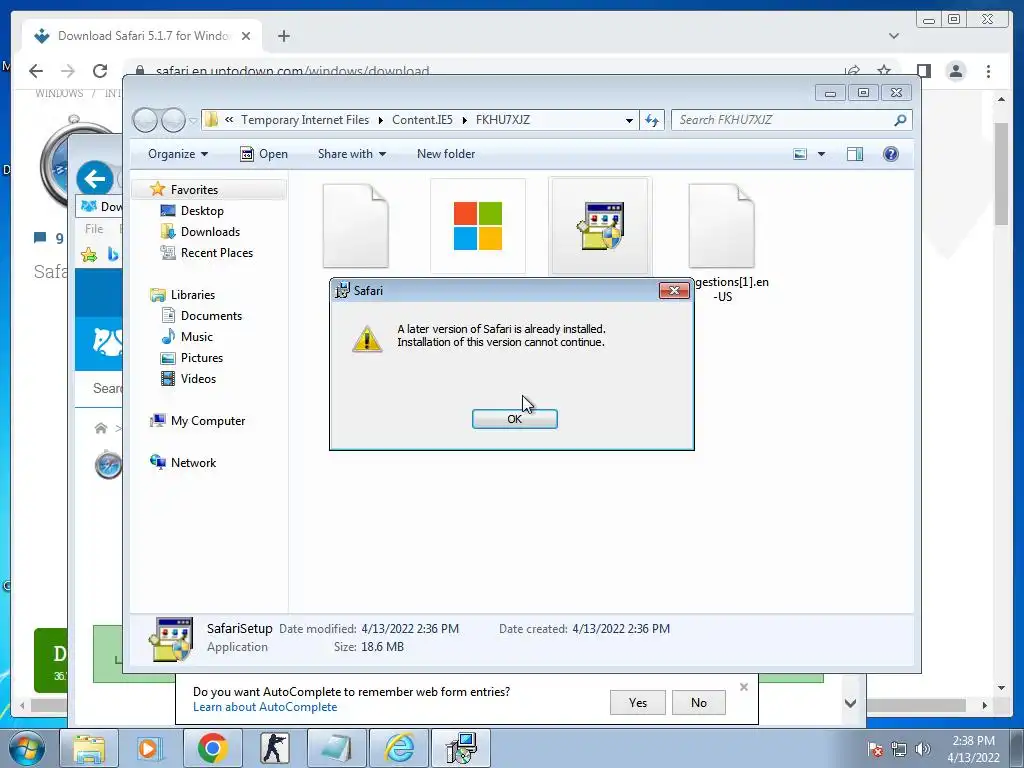Click the Counter-Strike taskbar icon
1024x768 pixels.
coord(274,748)
